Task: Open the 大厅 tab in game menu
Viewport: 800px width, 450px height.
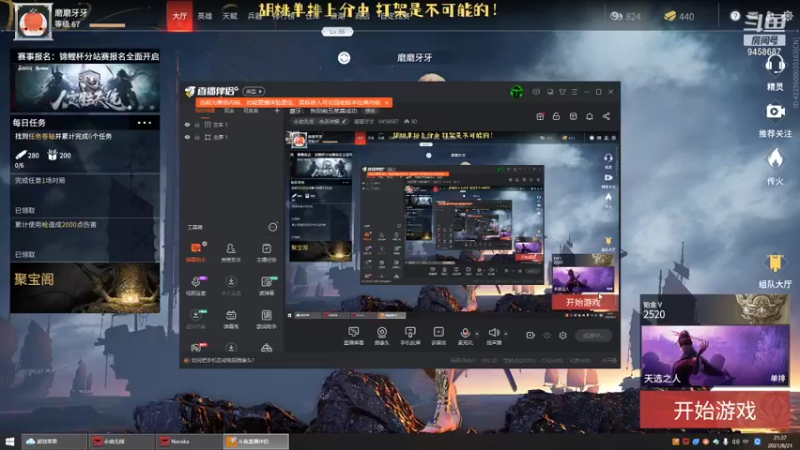Action: (180, 16)
